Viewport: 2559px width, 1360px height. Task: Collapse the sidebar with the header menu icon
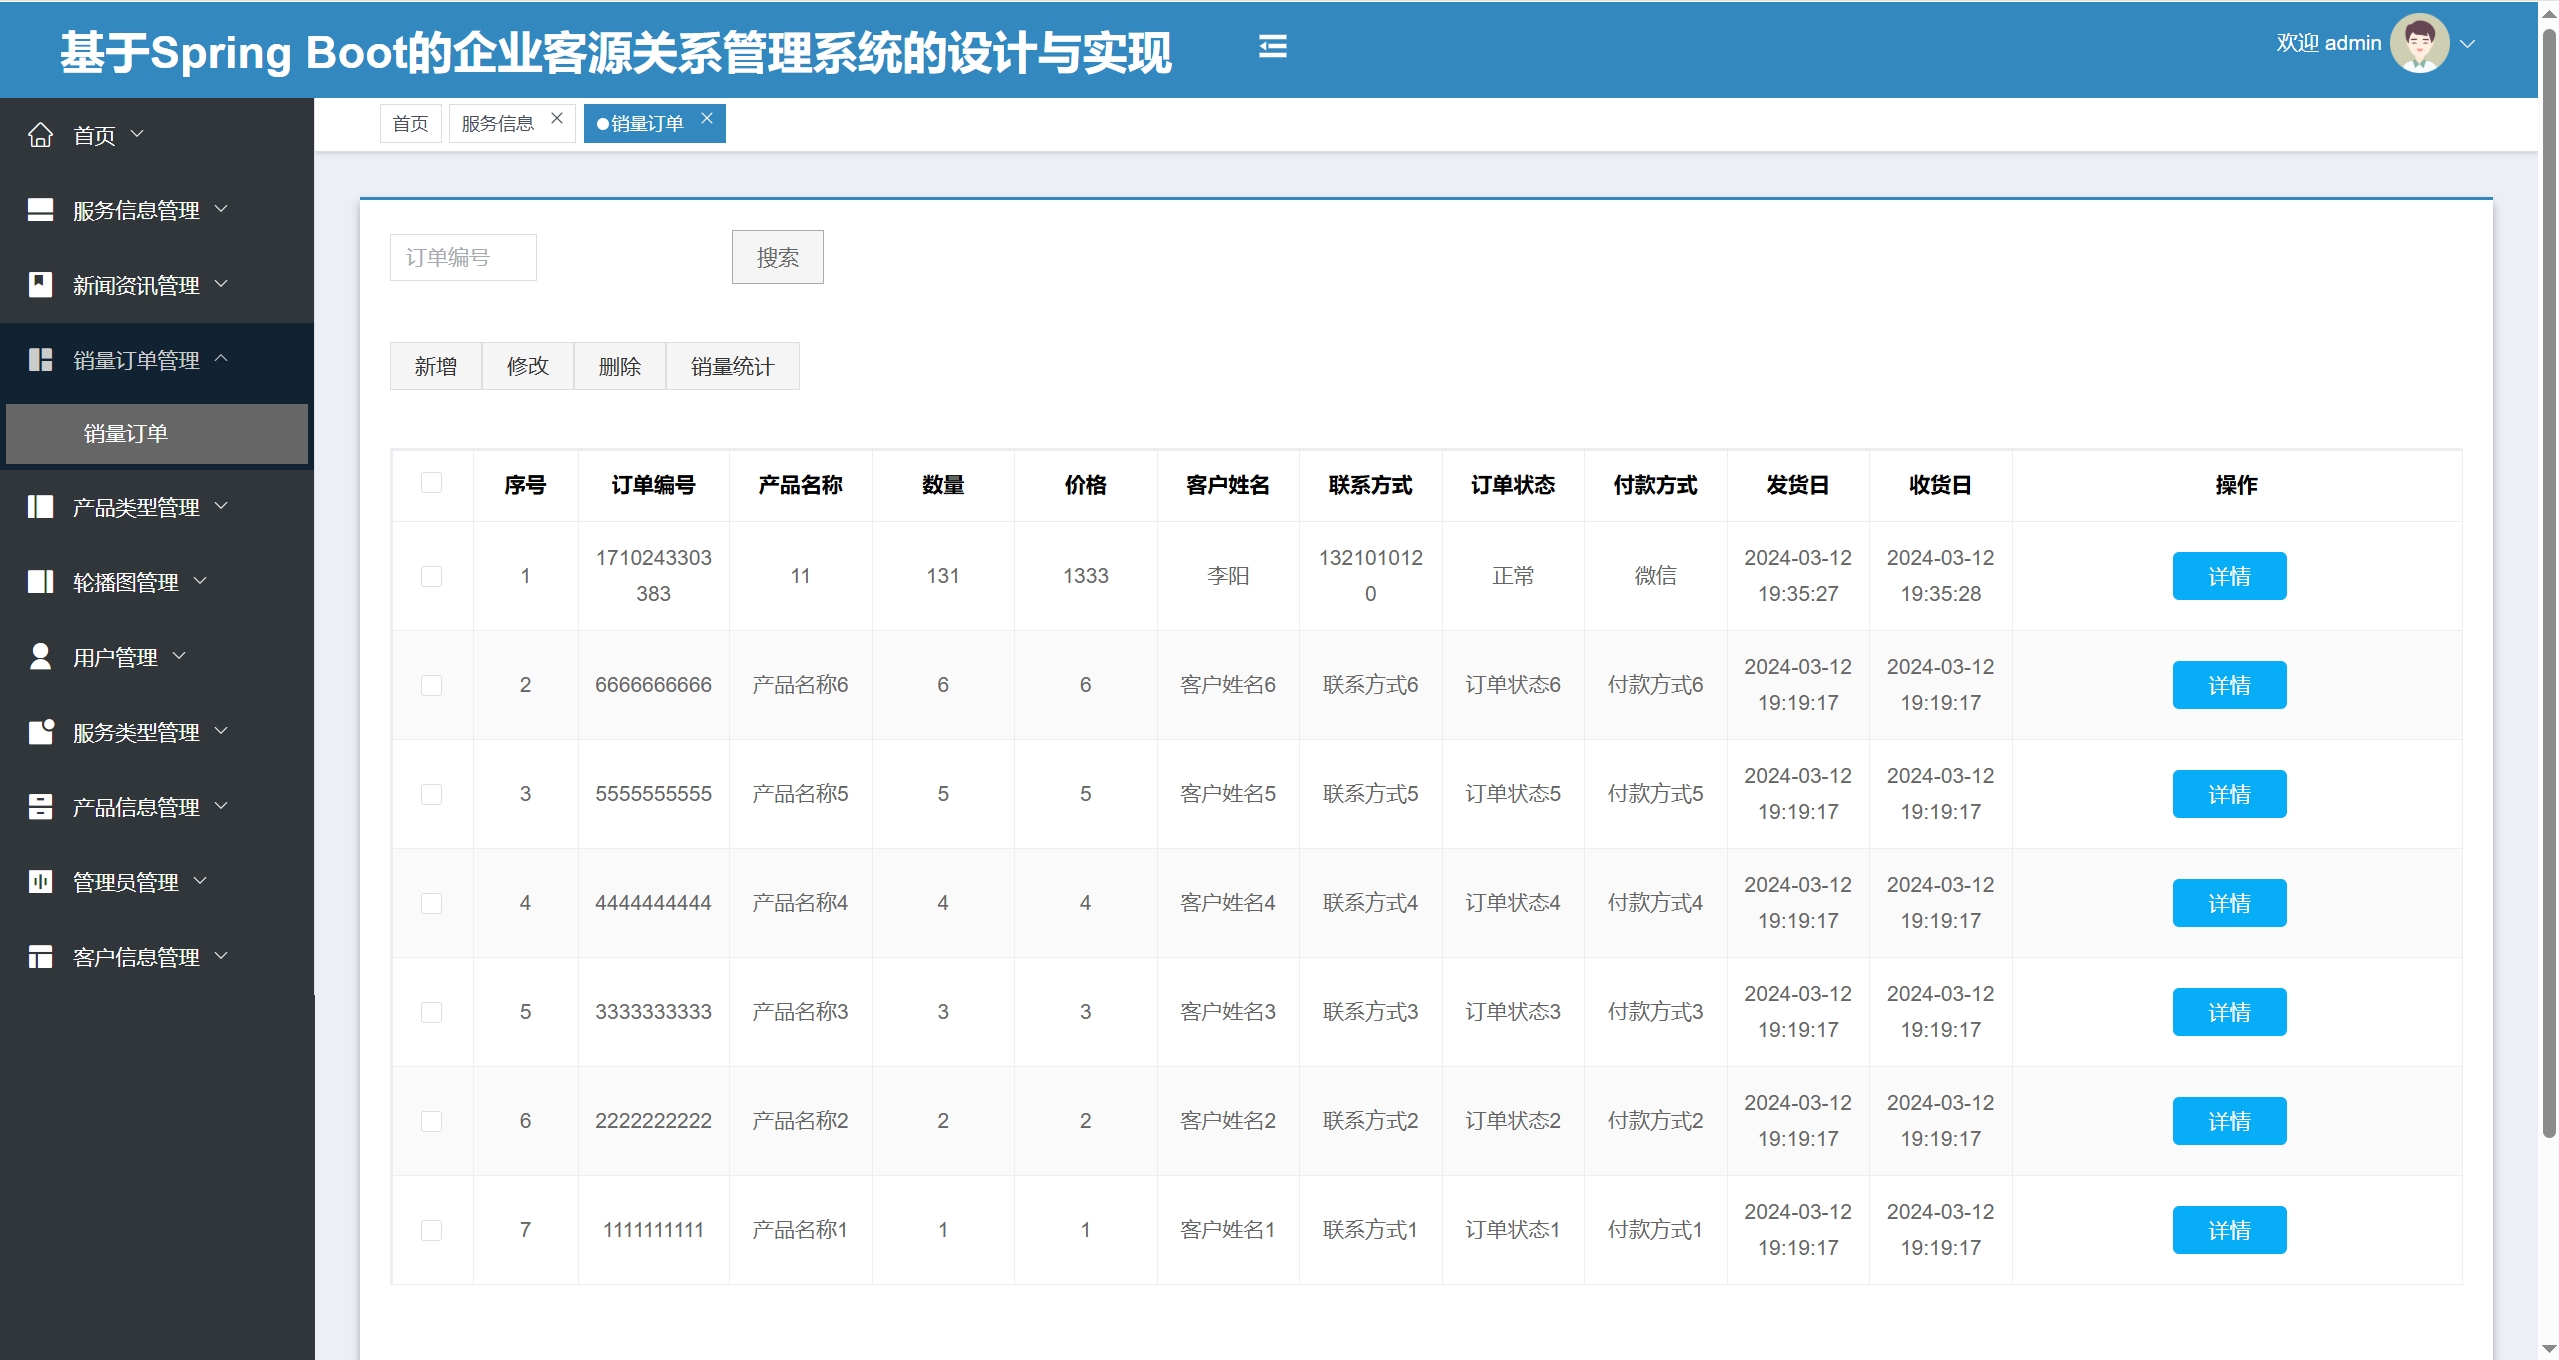[x=1272, y=46]
